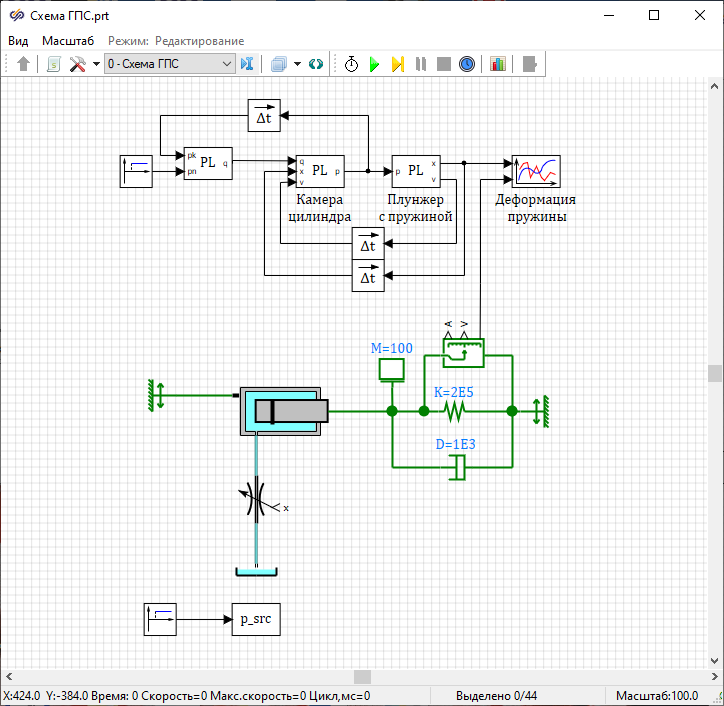Open the script page icon in toolbar
The width and height of the screenshot is (724, 706).
pos(53,64)
